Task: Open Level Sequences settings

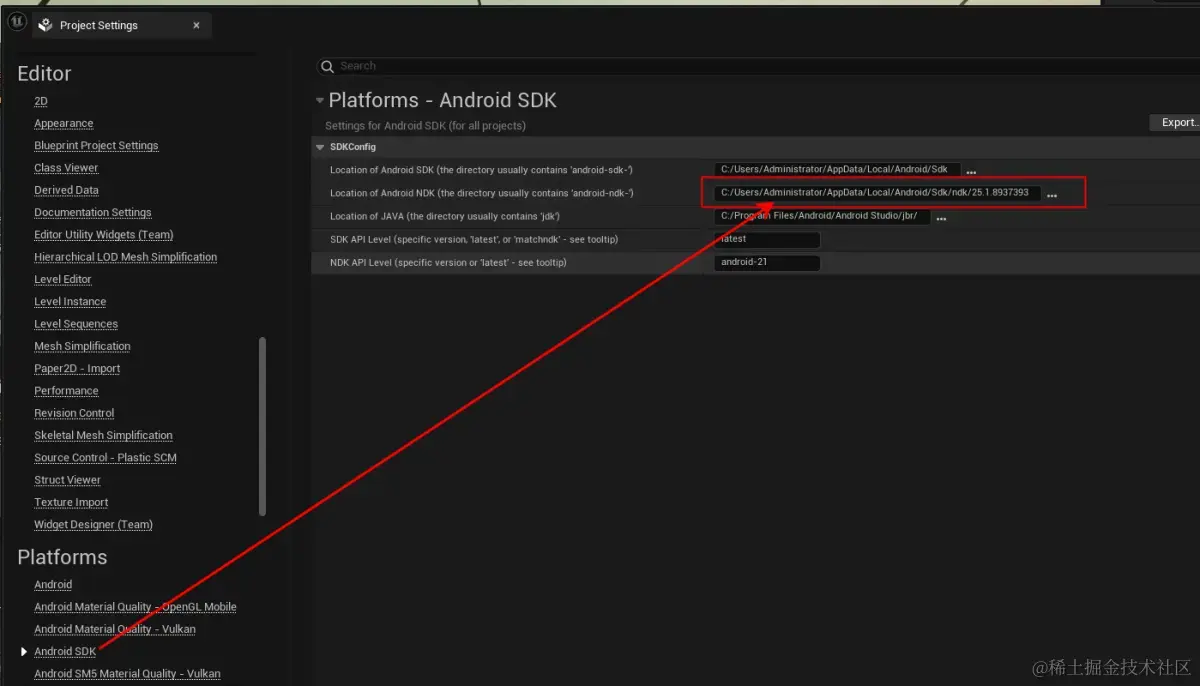Action: click(76, 324)
